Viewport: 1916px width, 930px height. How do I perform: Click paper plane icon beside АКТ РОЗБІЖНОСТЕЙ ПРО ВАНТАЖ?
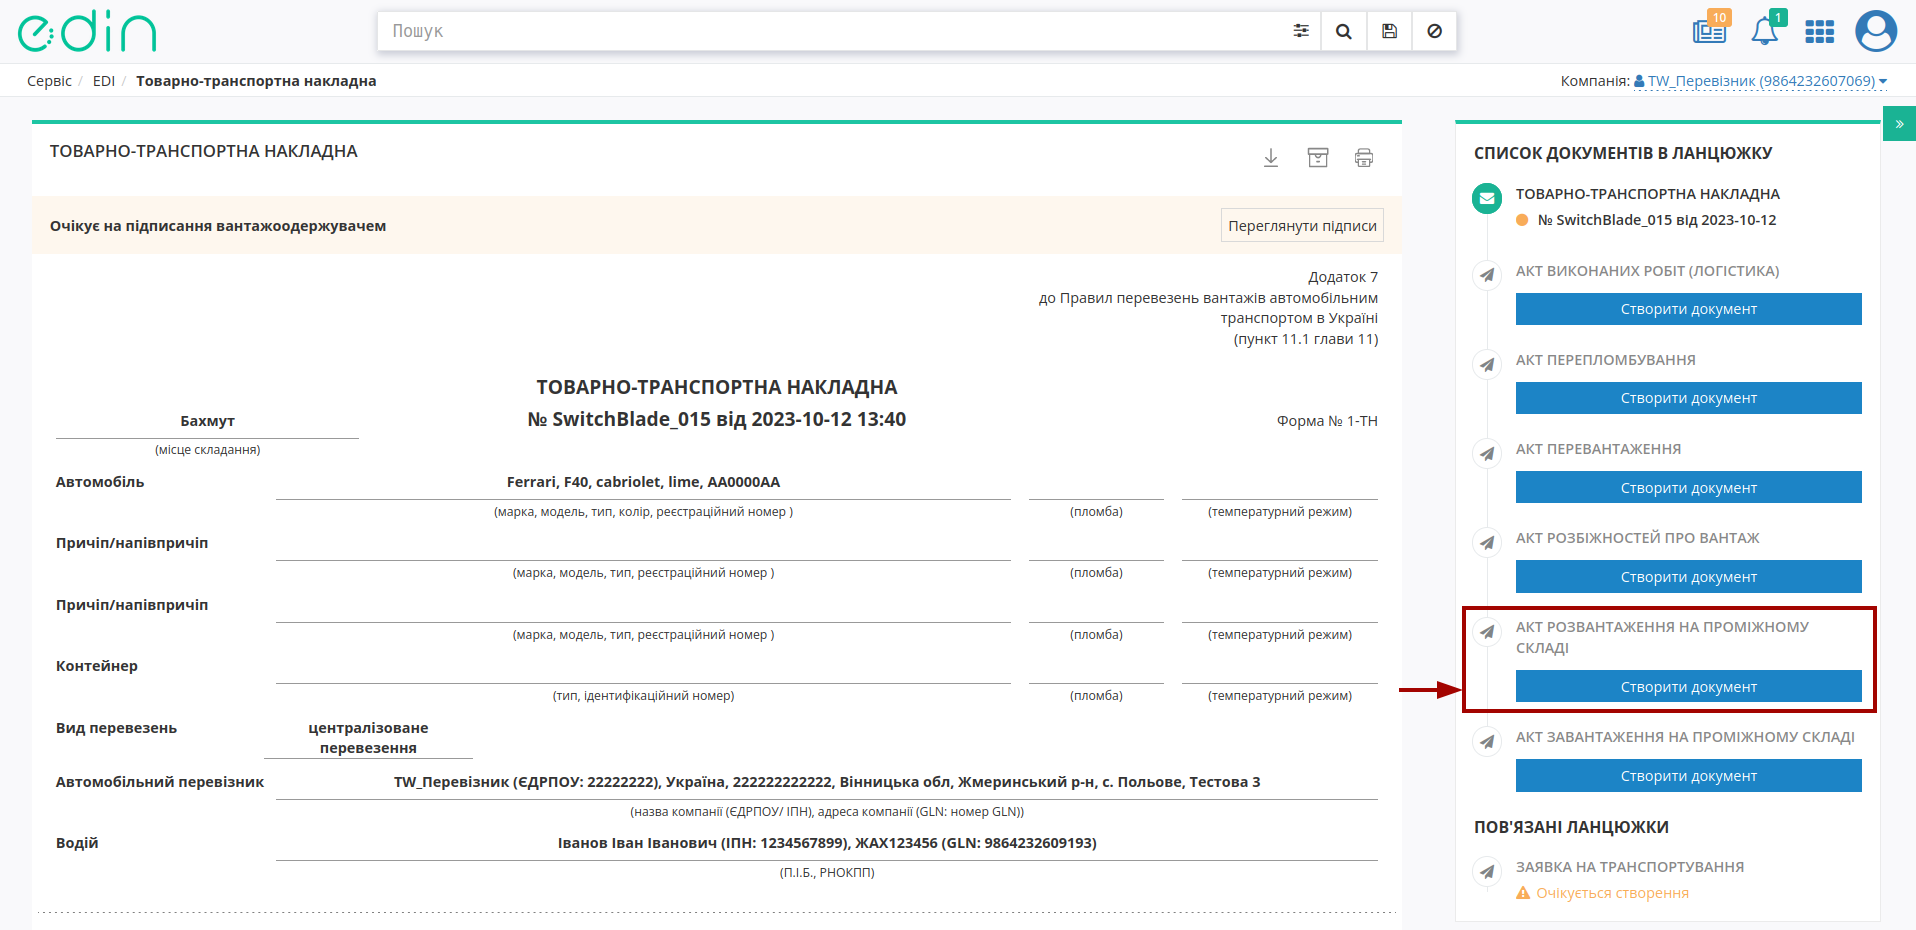tap(1487, 542)
